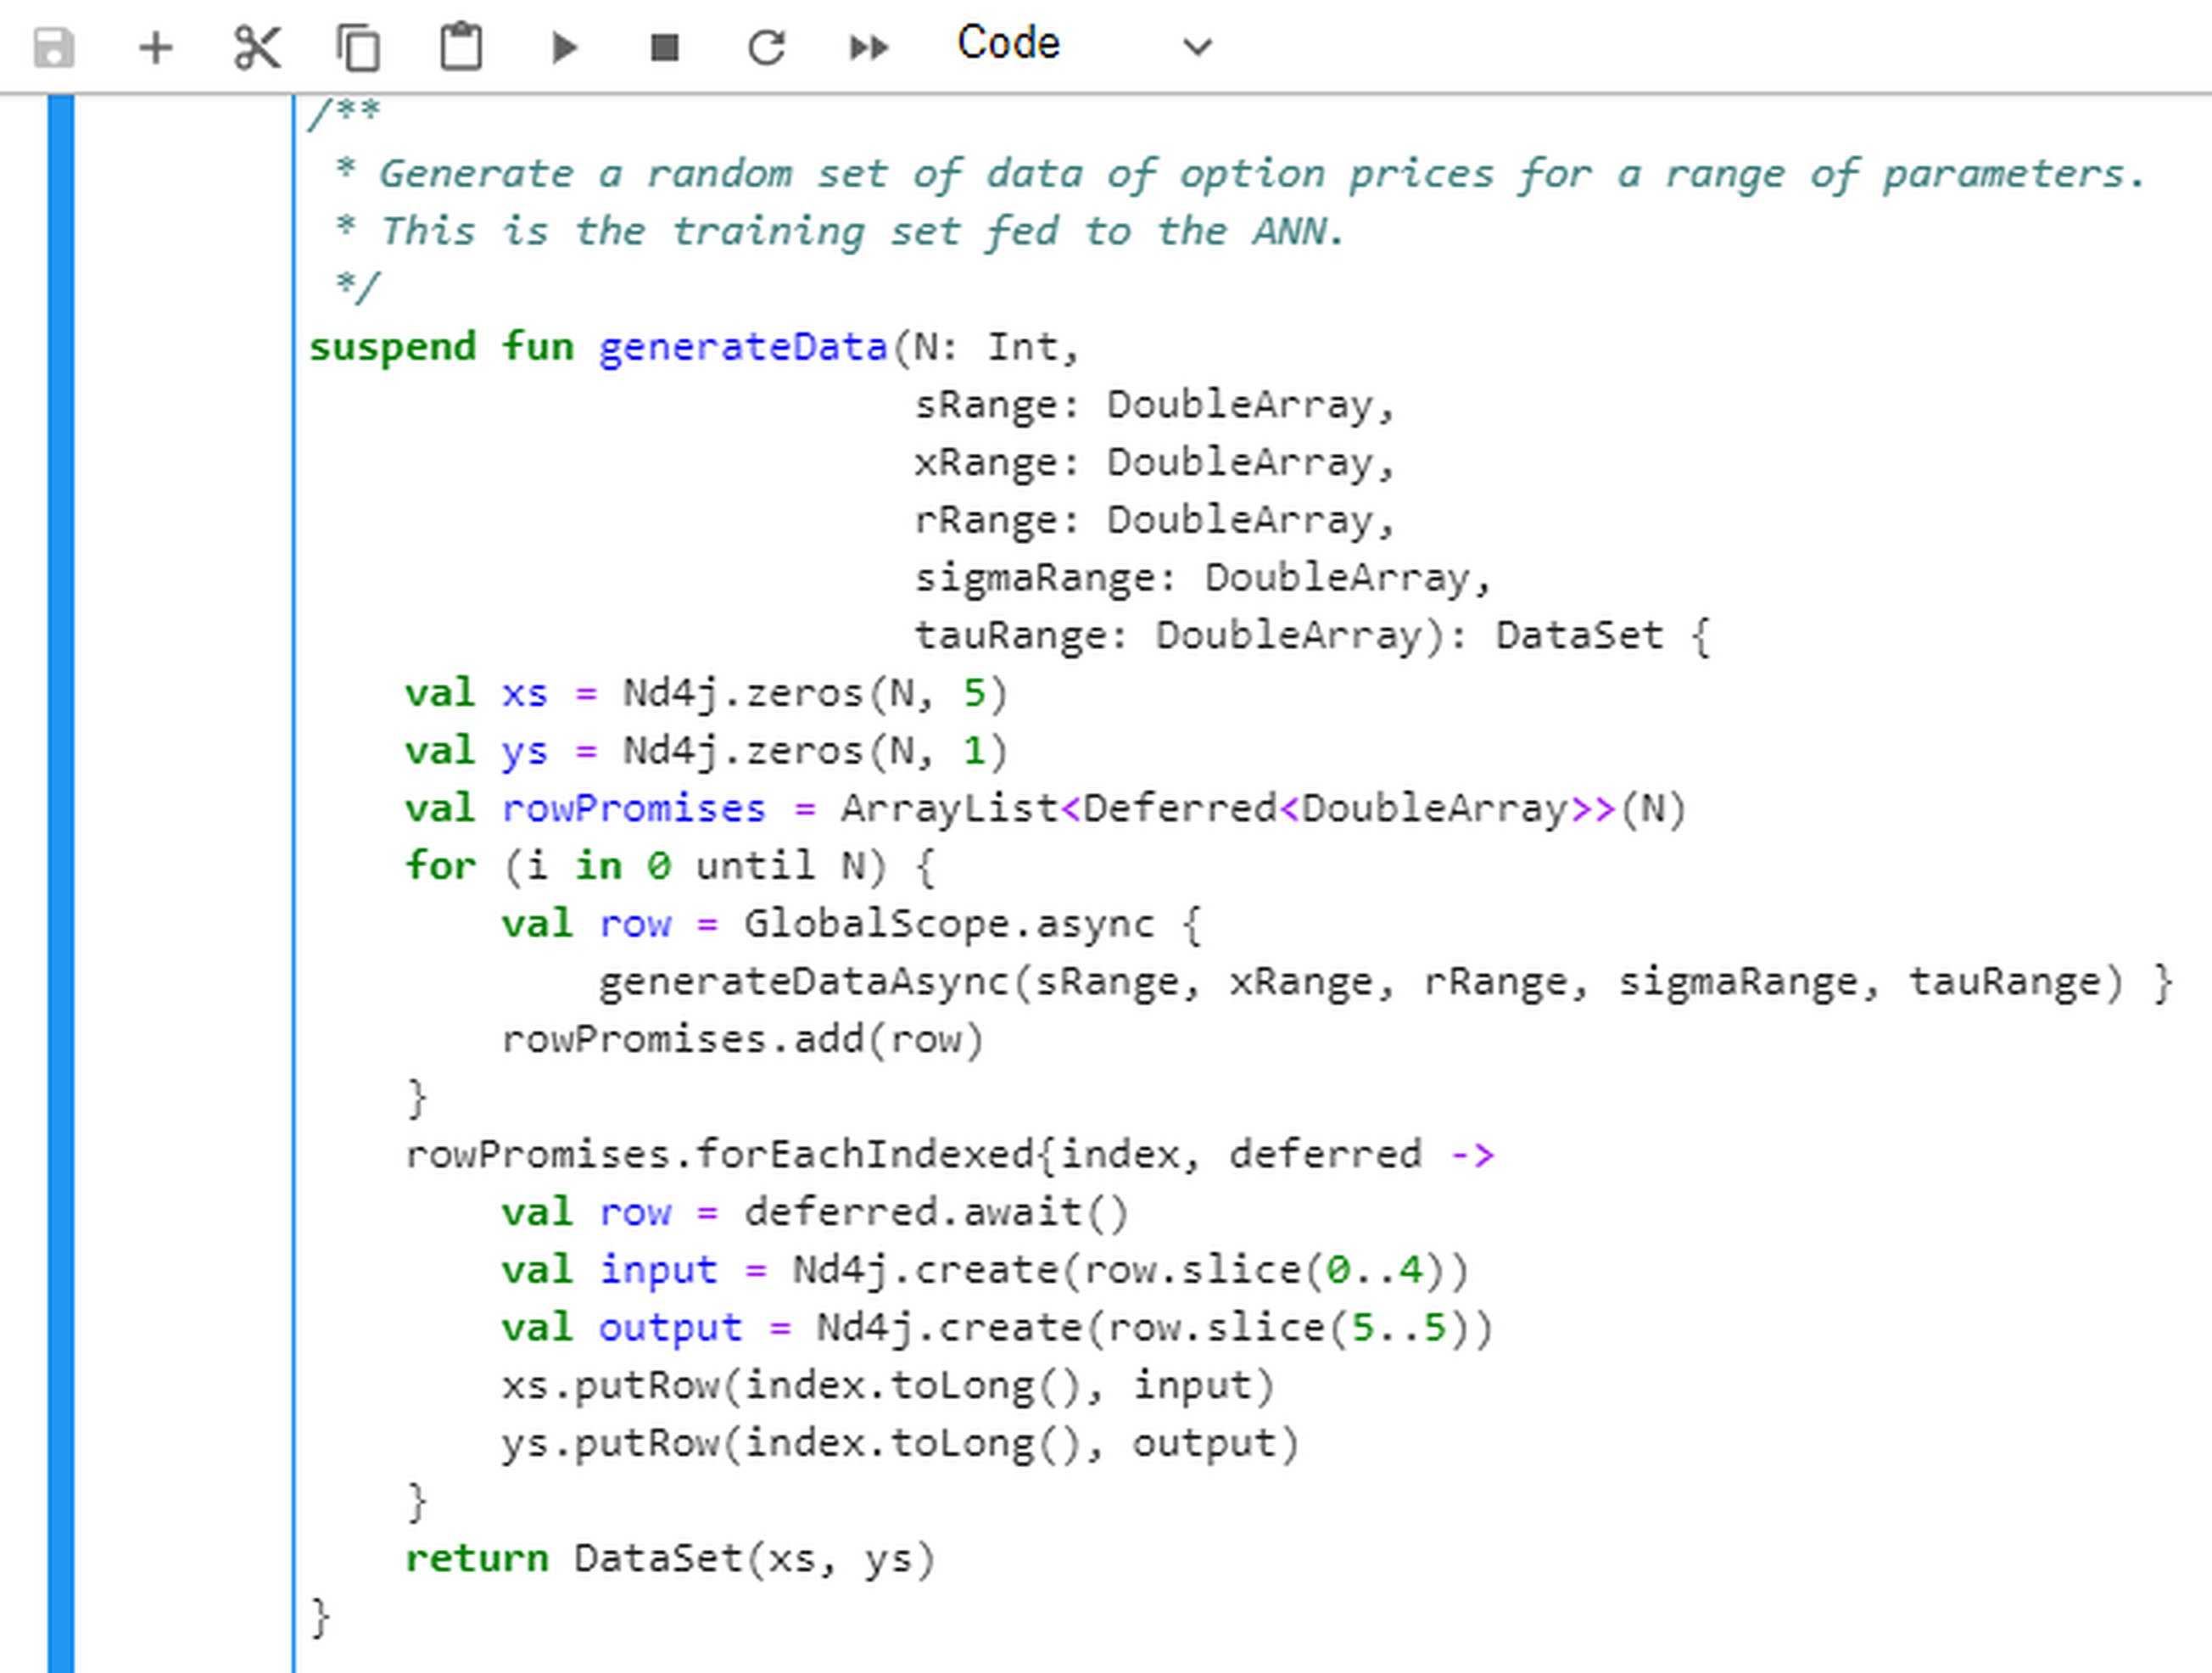
Task: Click 'xs.putRow(index.toLong(), input)' line
Action: 889,1386
